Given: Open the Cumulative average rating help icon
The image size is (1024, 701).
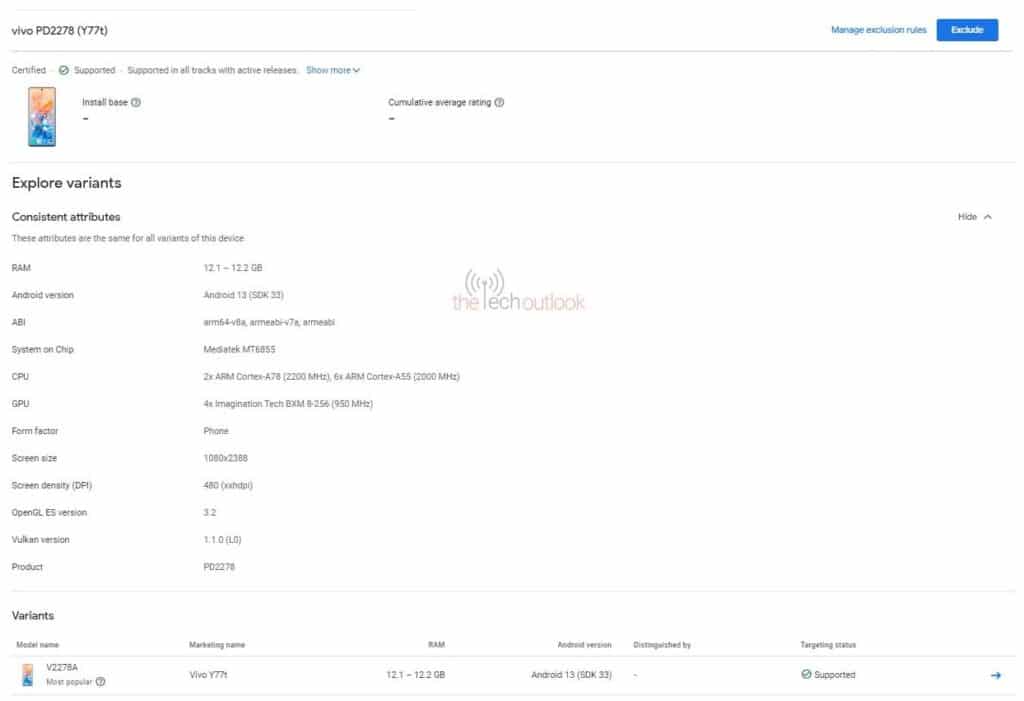Looking at the screenshot, I should 499,102.
